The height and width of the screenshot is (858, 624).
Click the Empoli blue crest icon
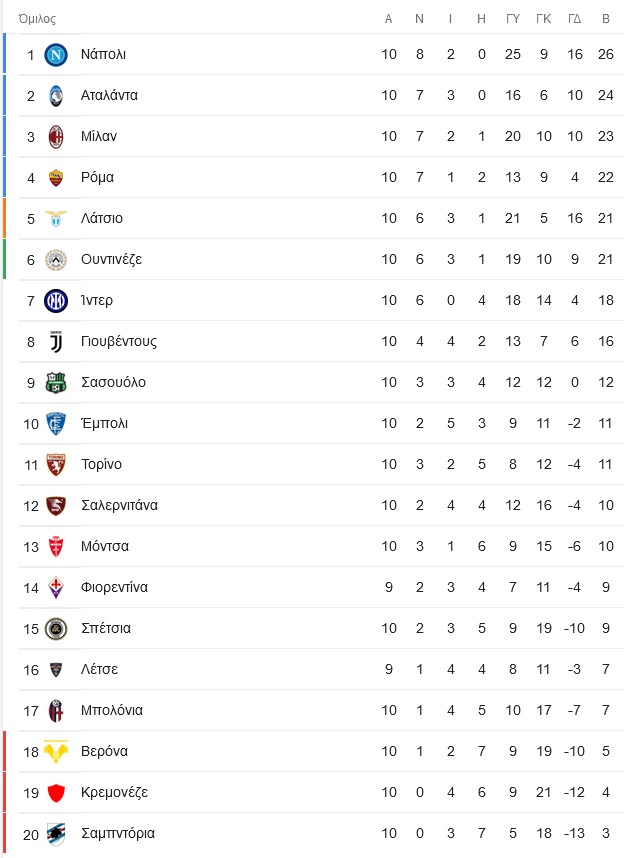pyautogui.click(x=56, y=424)
